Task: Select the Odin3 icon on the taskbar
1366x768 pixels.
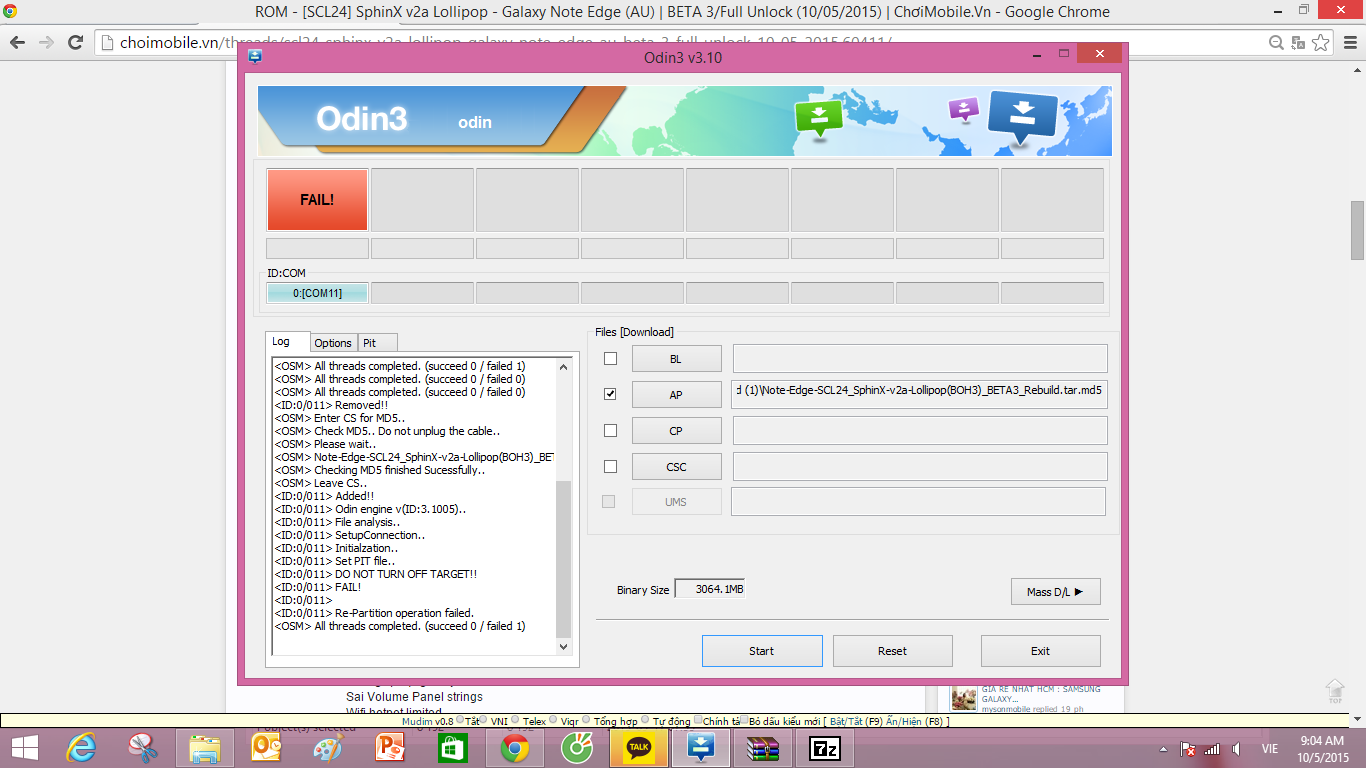Action: point(701,748)
